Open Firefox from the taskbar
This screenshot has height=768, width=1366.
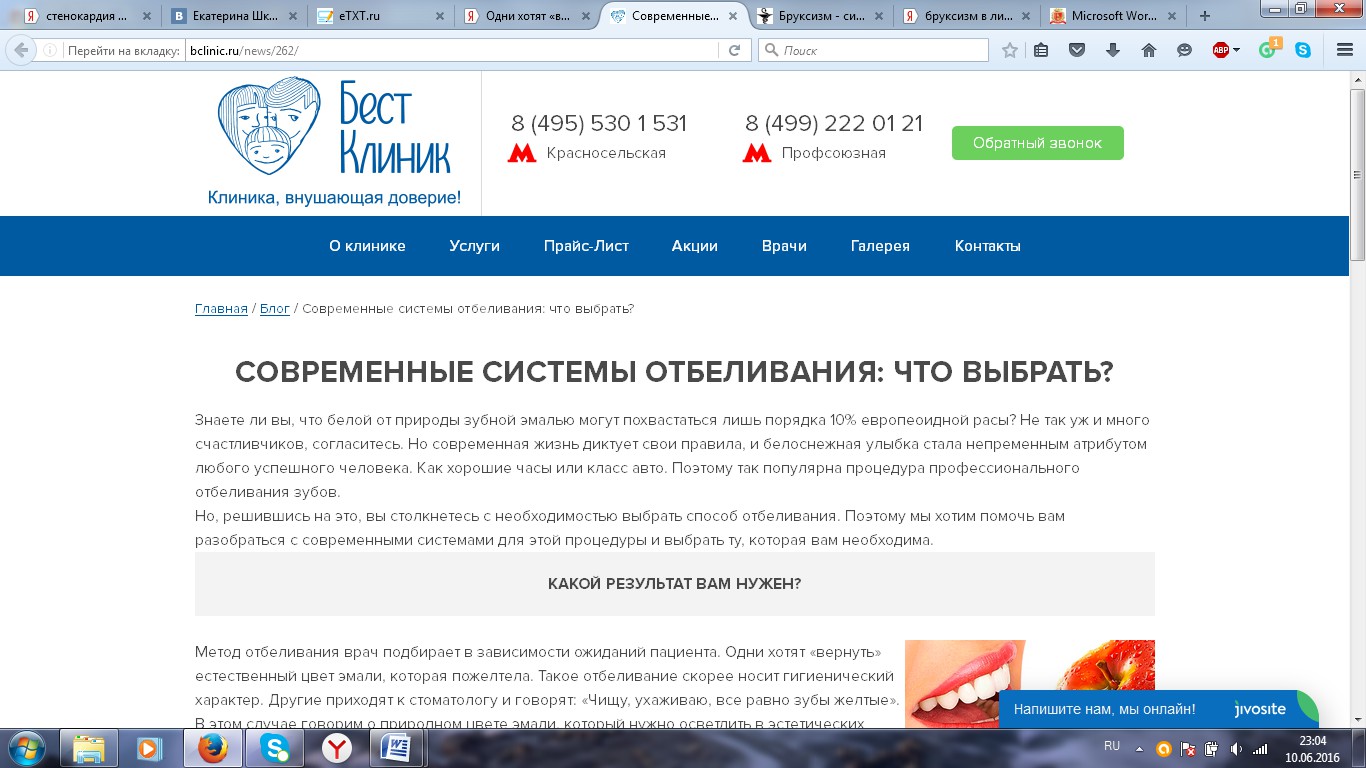click(x=211, y=748)
